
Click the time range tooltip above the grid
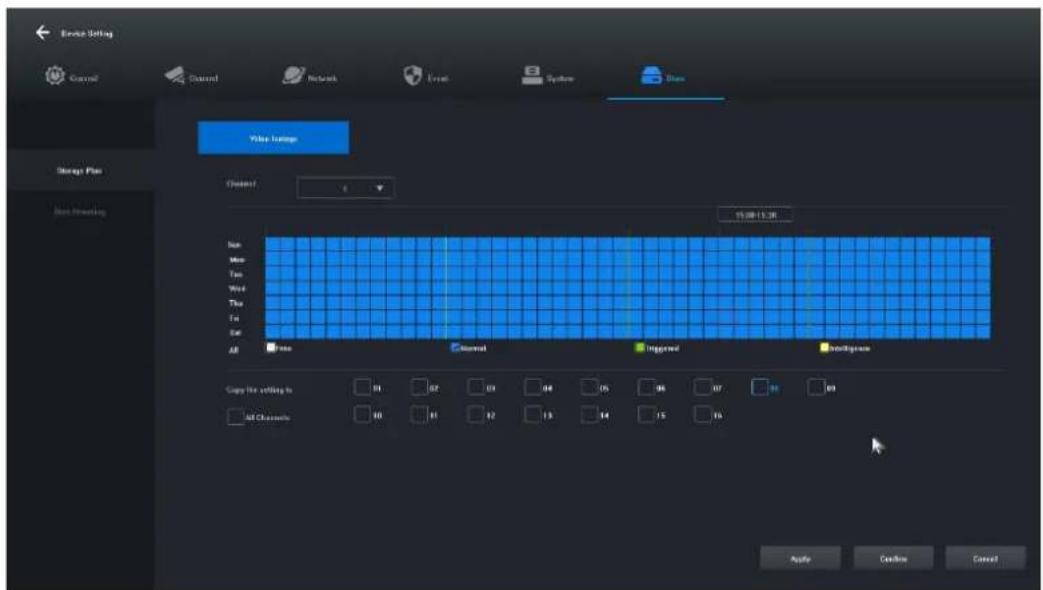[x=755, y=215]
